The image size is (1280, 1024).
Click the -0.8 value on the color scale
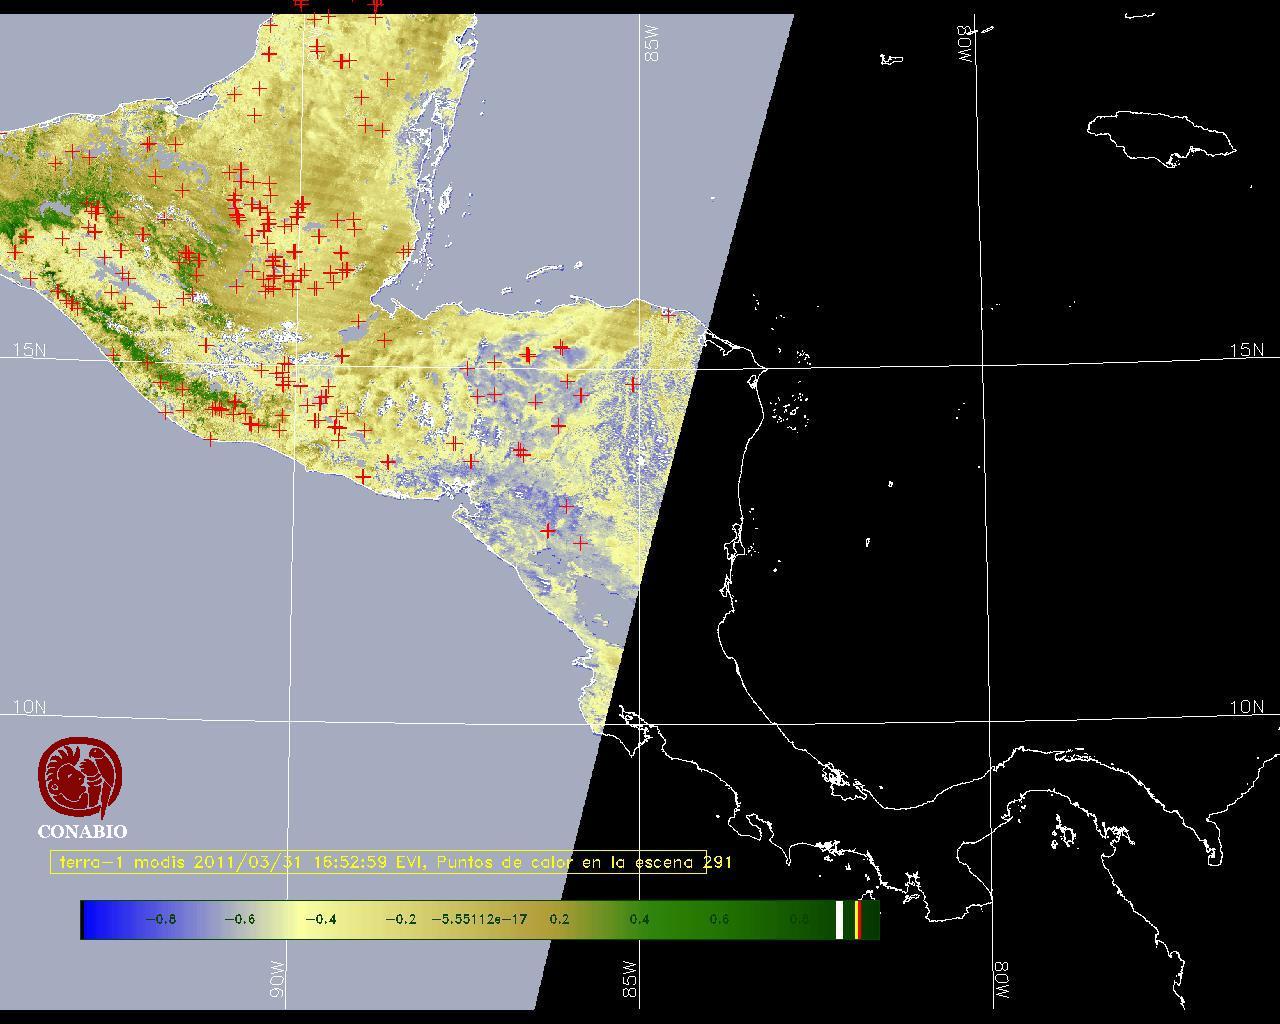(x=160, y=919)
